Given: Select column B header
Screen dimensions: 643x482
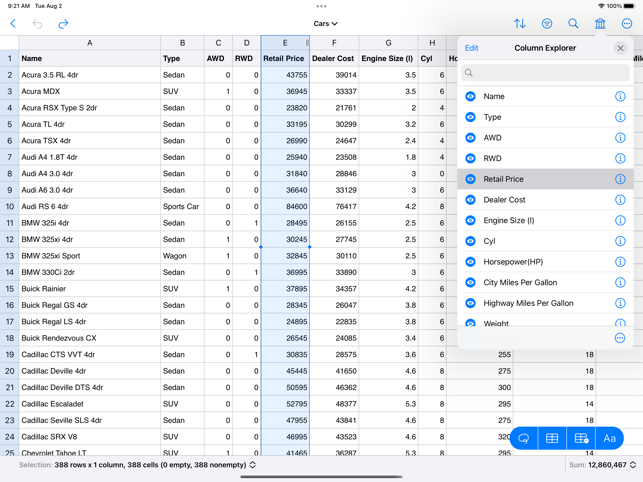Looking at the screenshot, I should [x=182, y=43].
